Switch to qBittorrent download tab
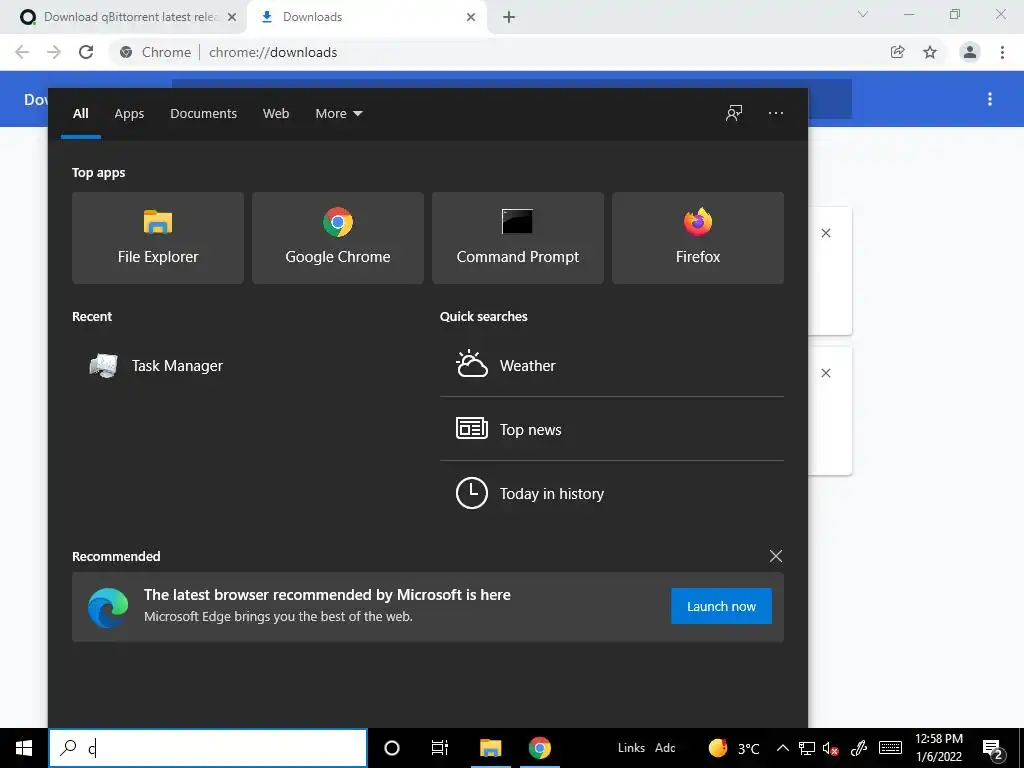This screenshot has width=1024, height=768. coord(127,17)
